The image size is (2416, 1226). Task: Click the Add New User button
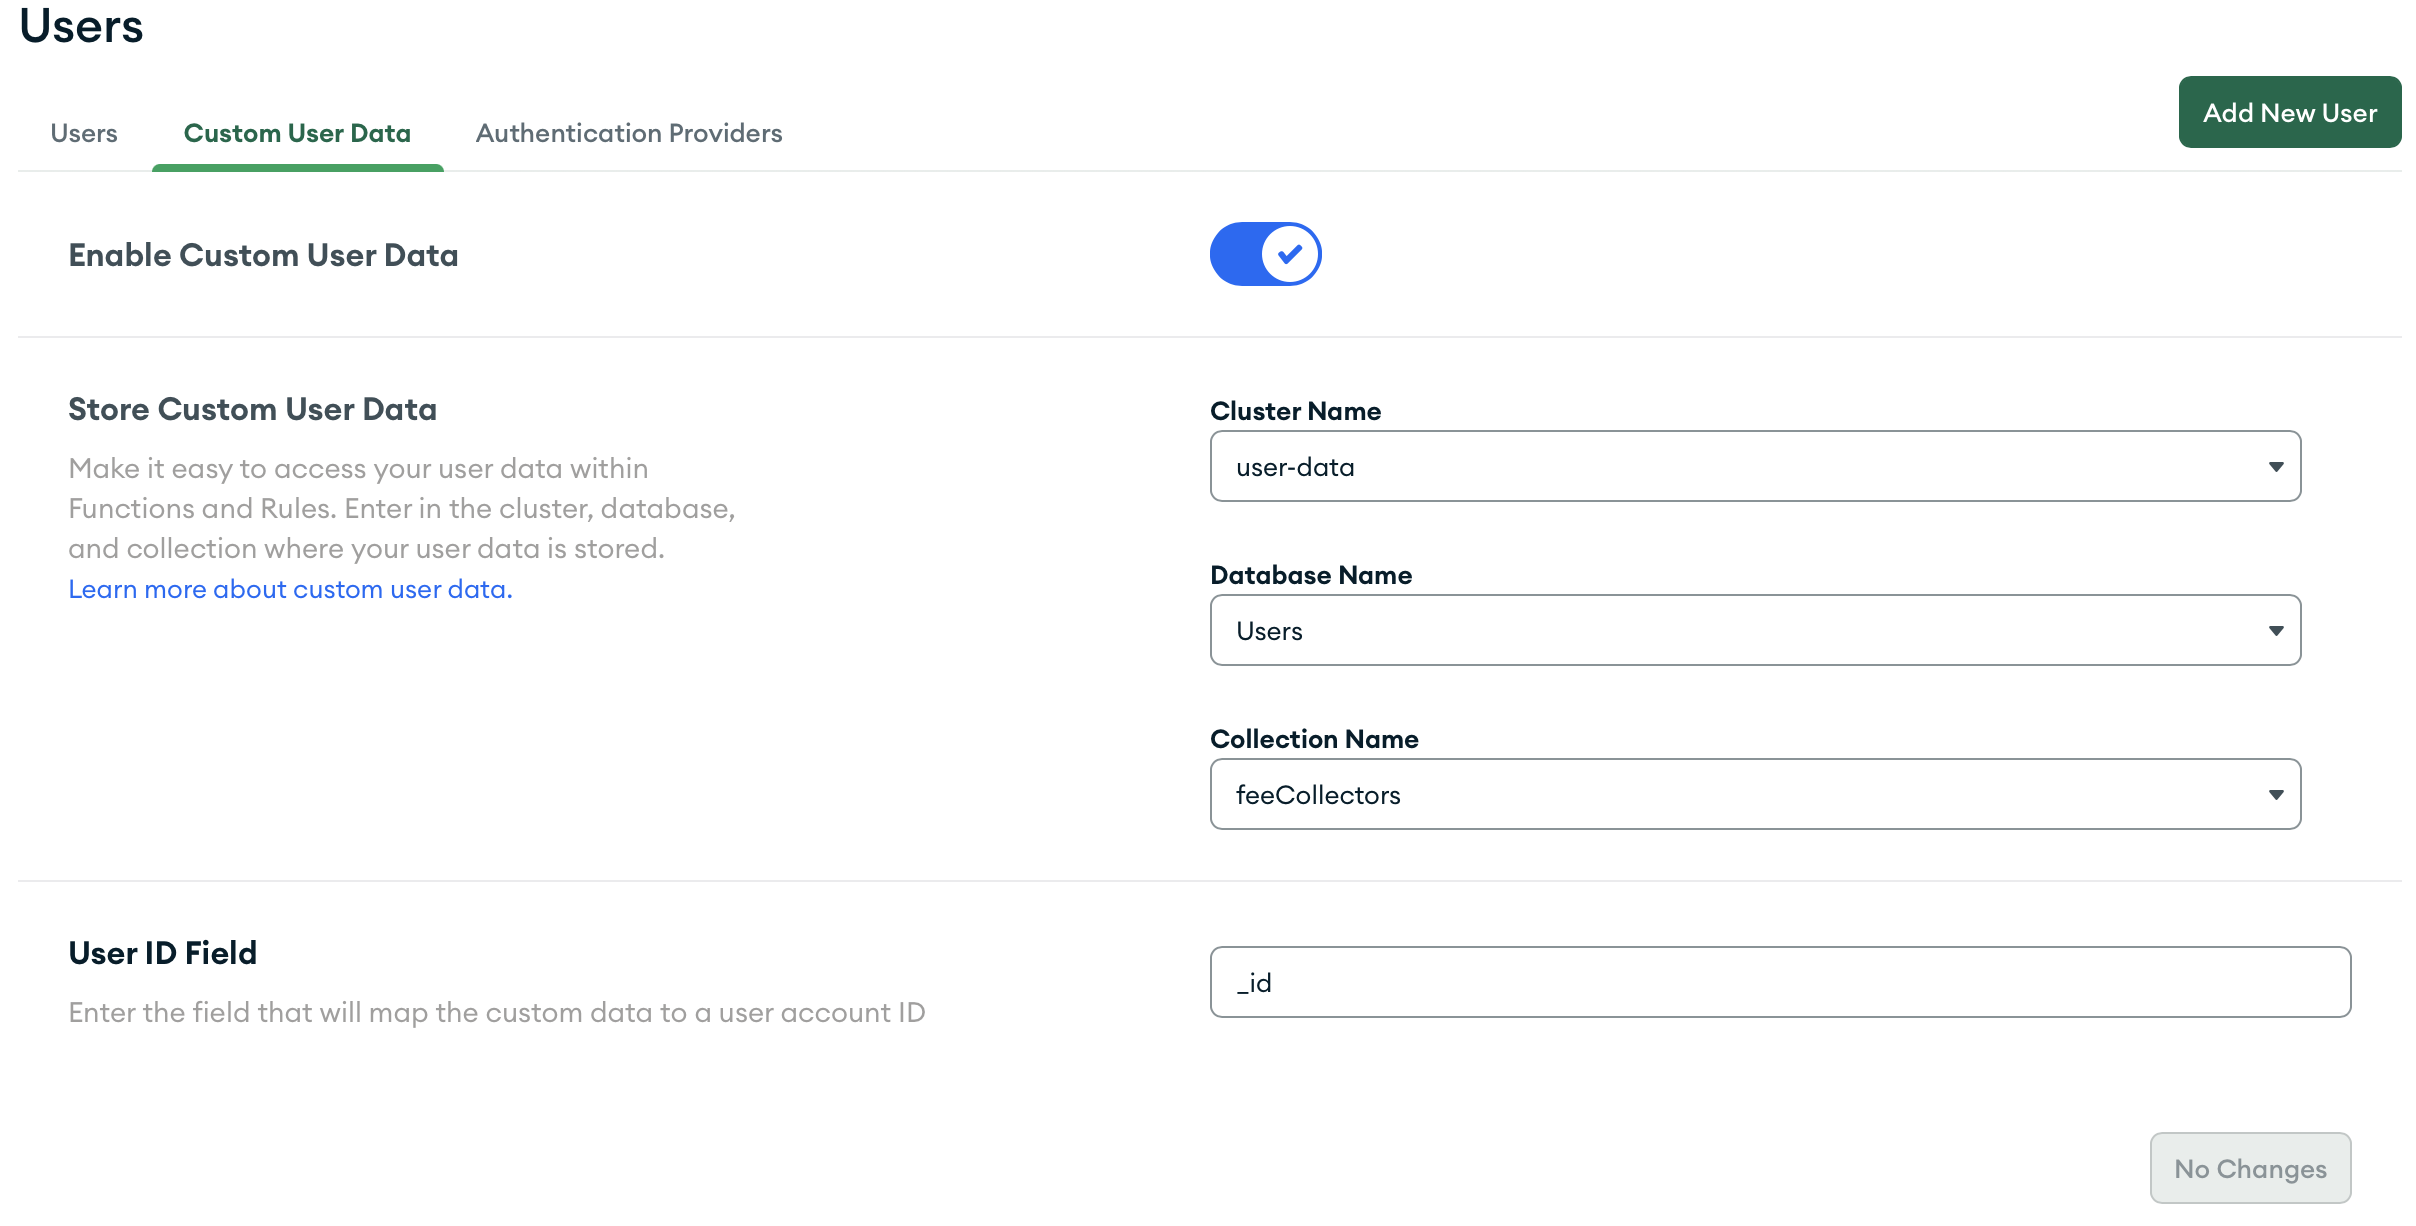(2289, 113)
